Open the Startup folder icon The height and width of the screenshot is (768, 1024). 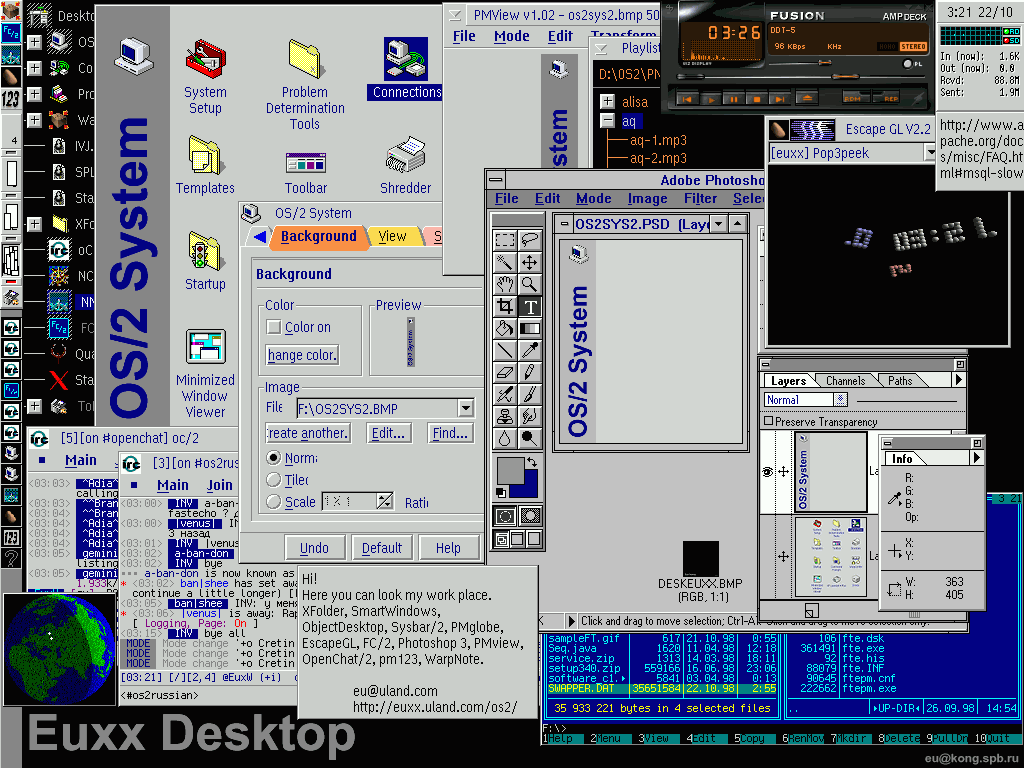[x=205, y=251]
